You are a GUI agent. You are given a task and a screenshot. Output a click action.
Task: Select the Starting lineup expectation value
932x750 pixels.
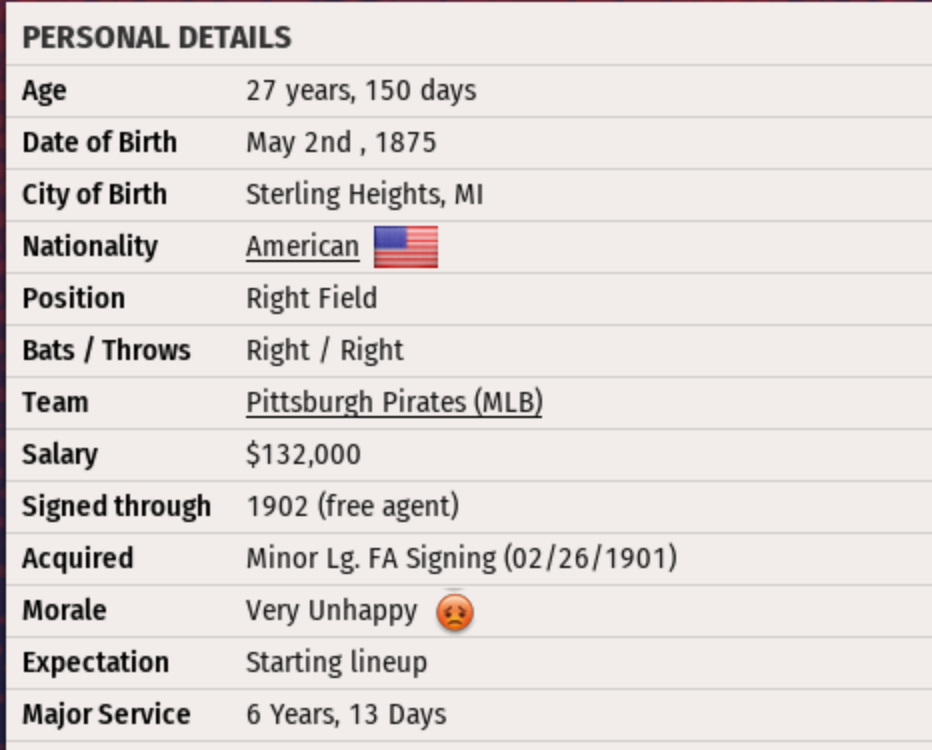pyautogui.click(x=336, y=662)
